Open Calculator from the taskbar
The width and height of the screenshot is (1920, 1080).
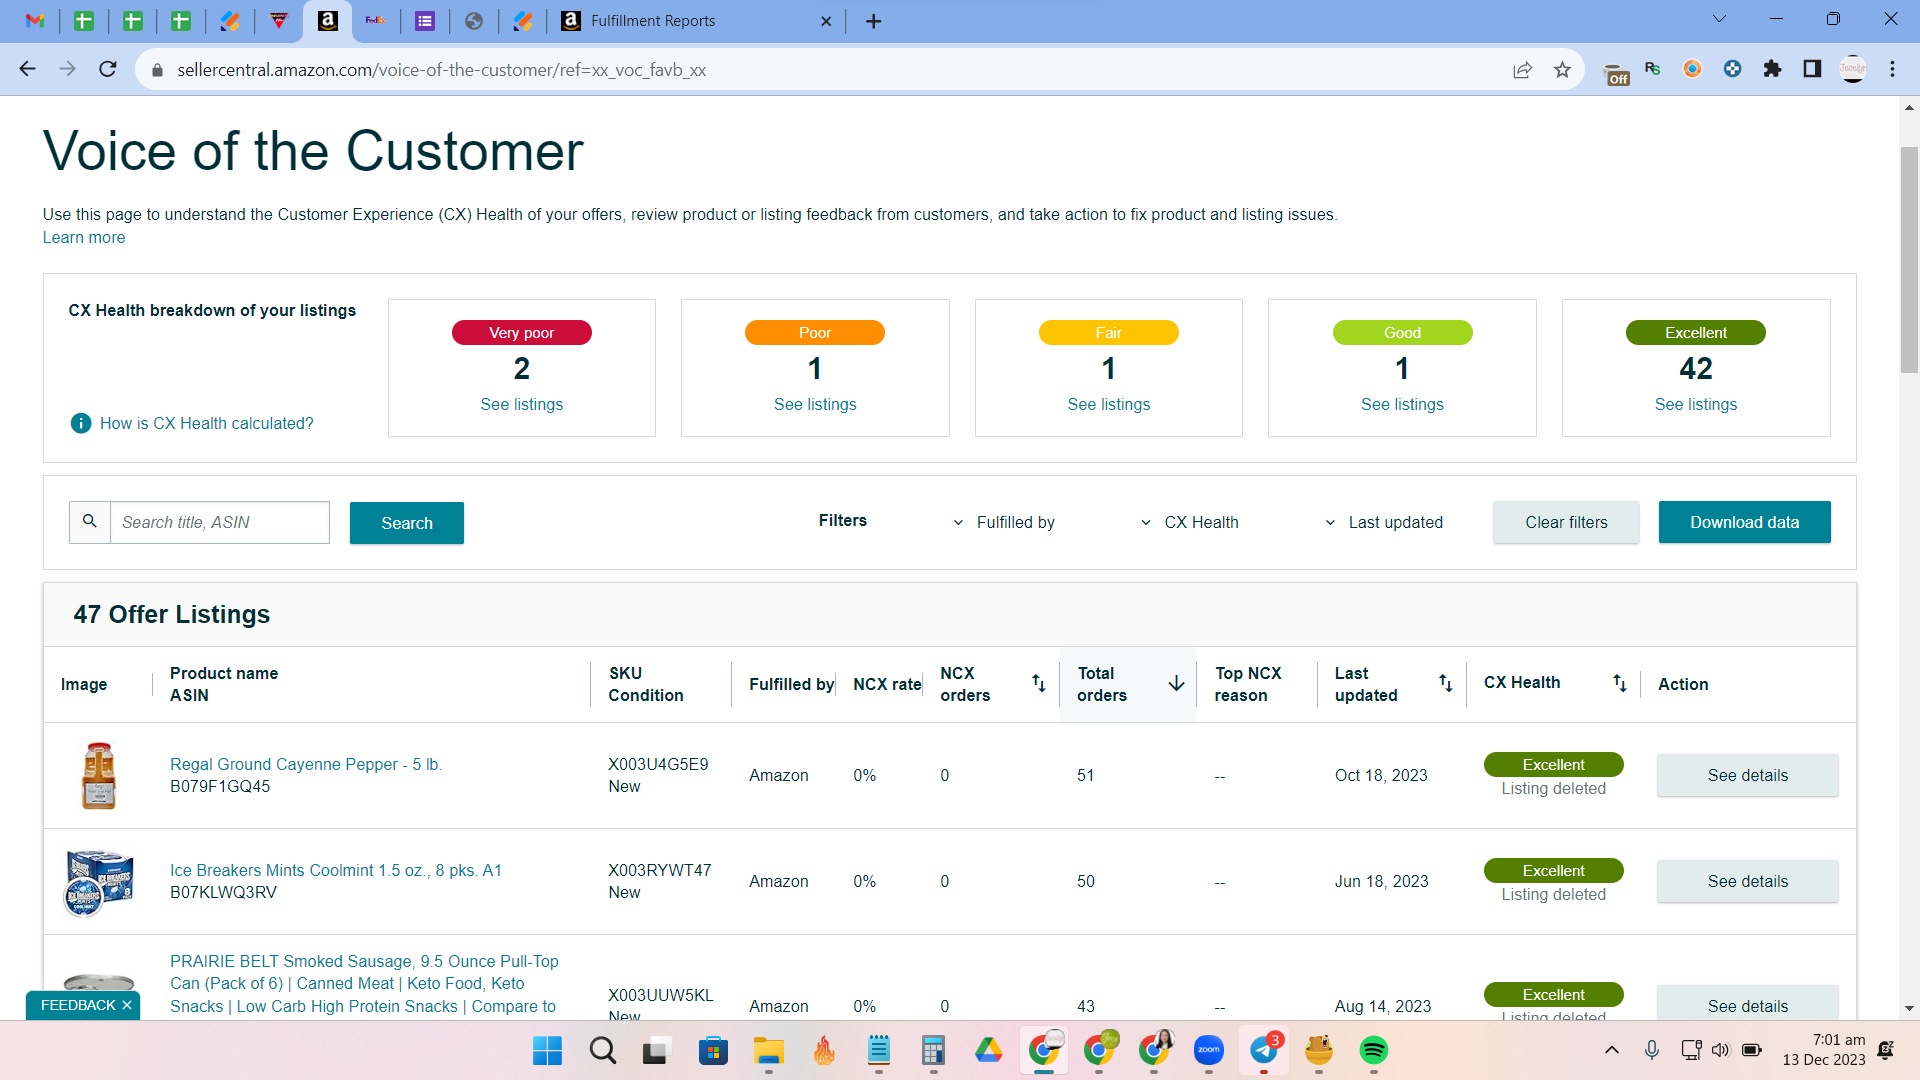click(933, 1050)
